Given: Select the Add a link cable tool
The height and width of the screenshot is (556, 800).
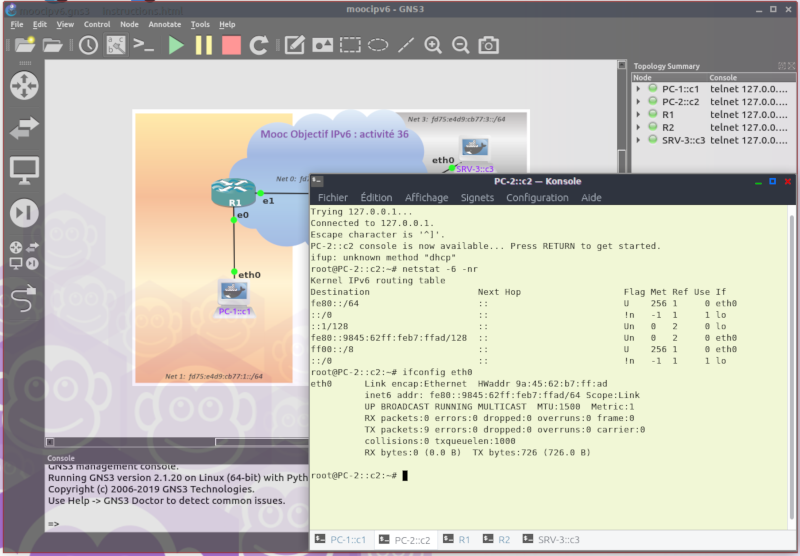Looking at the screenshot, I should [x=24, y=298].
